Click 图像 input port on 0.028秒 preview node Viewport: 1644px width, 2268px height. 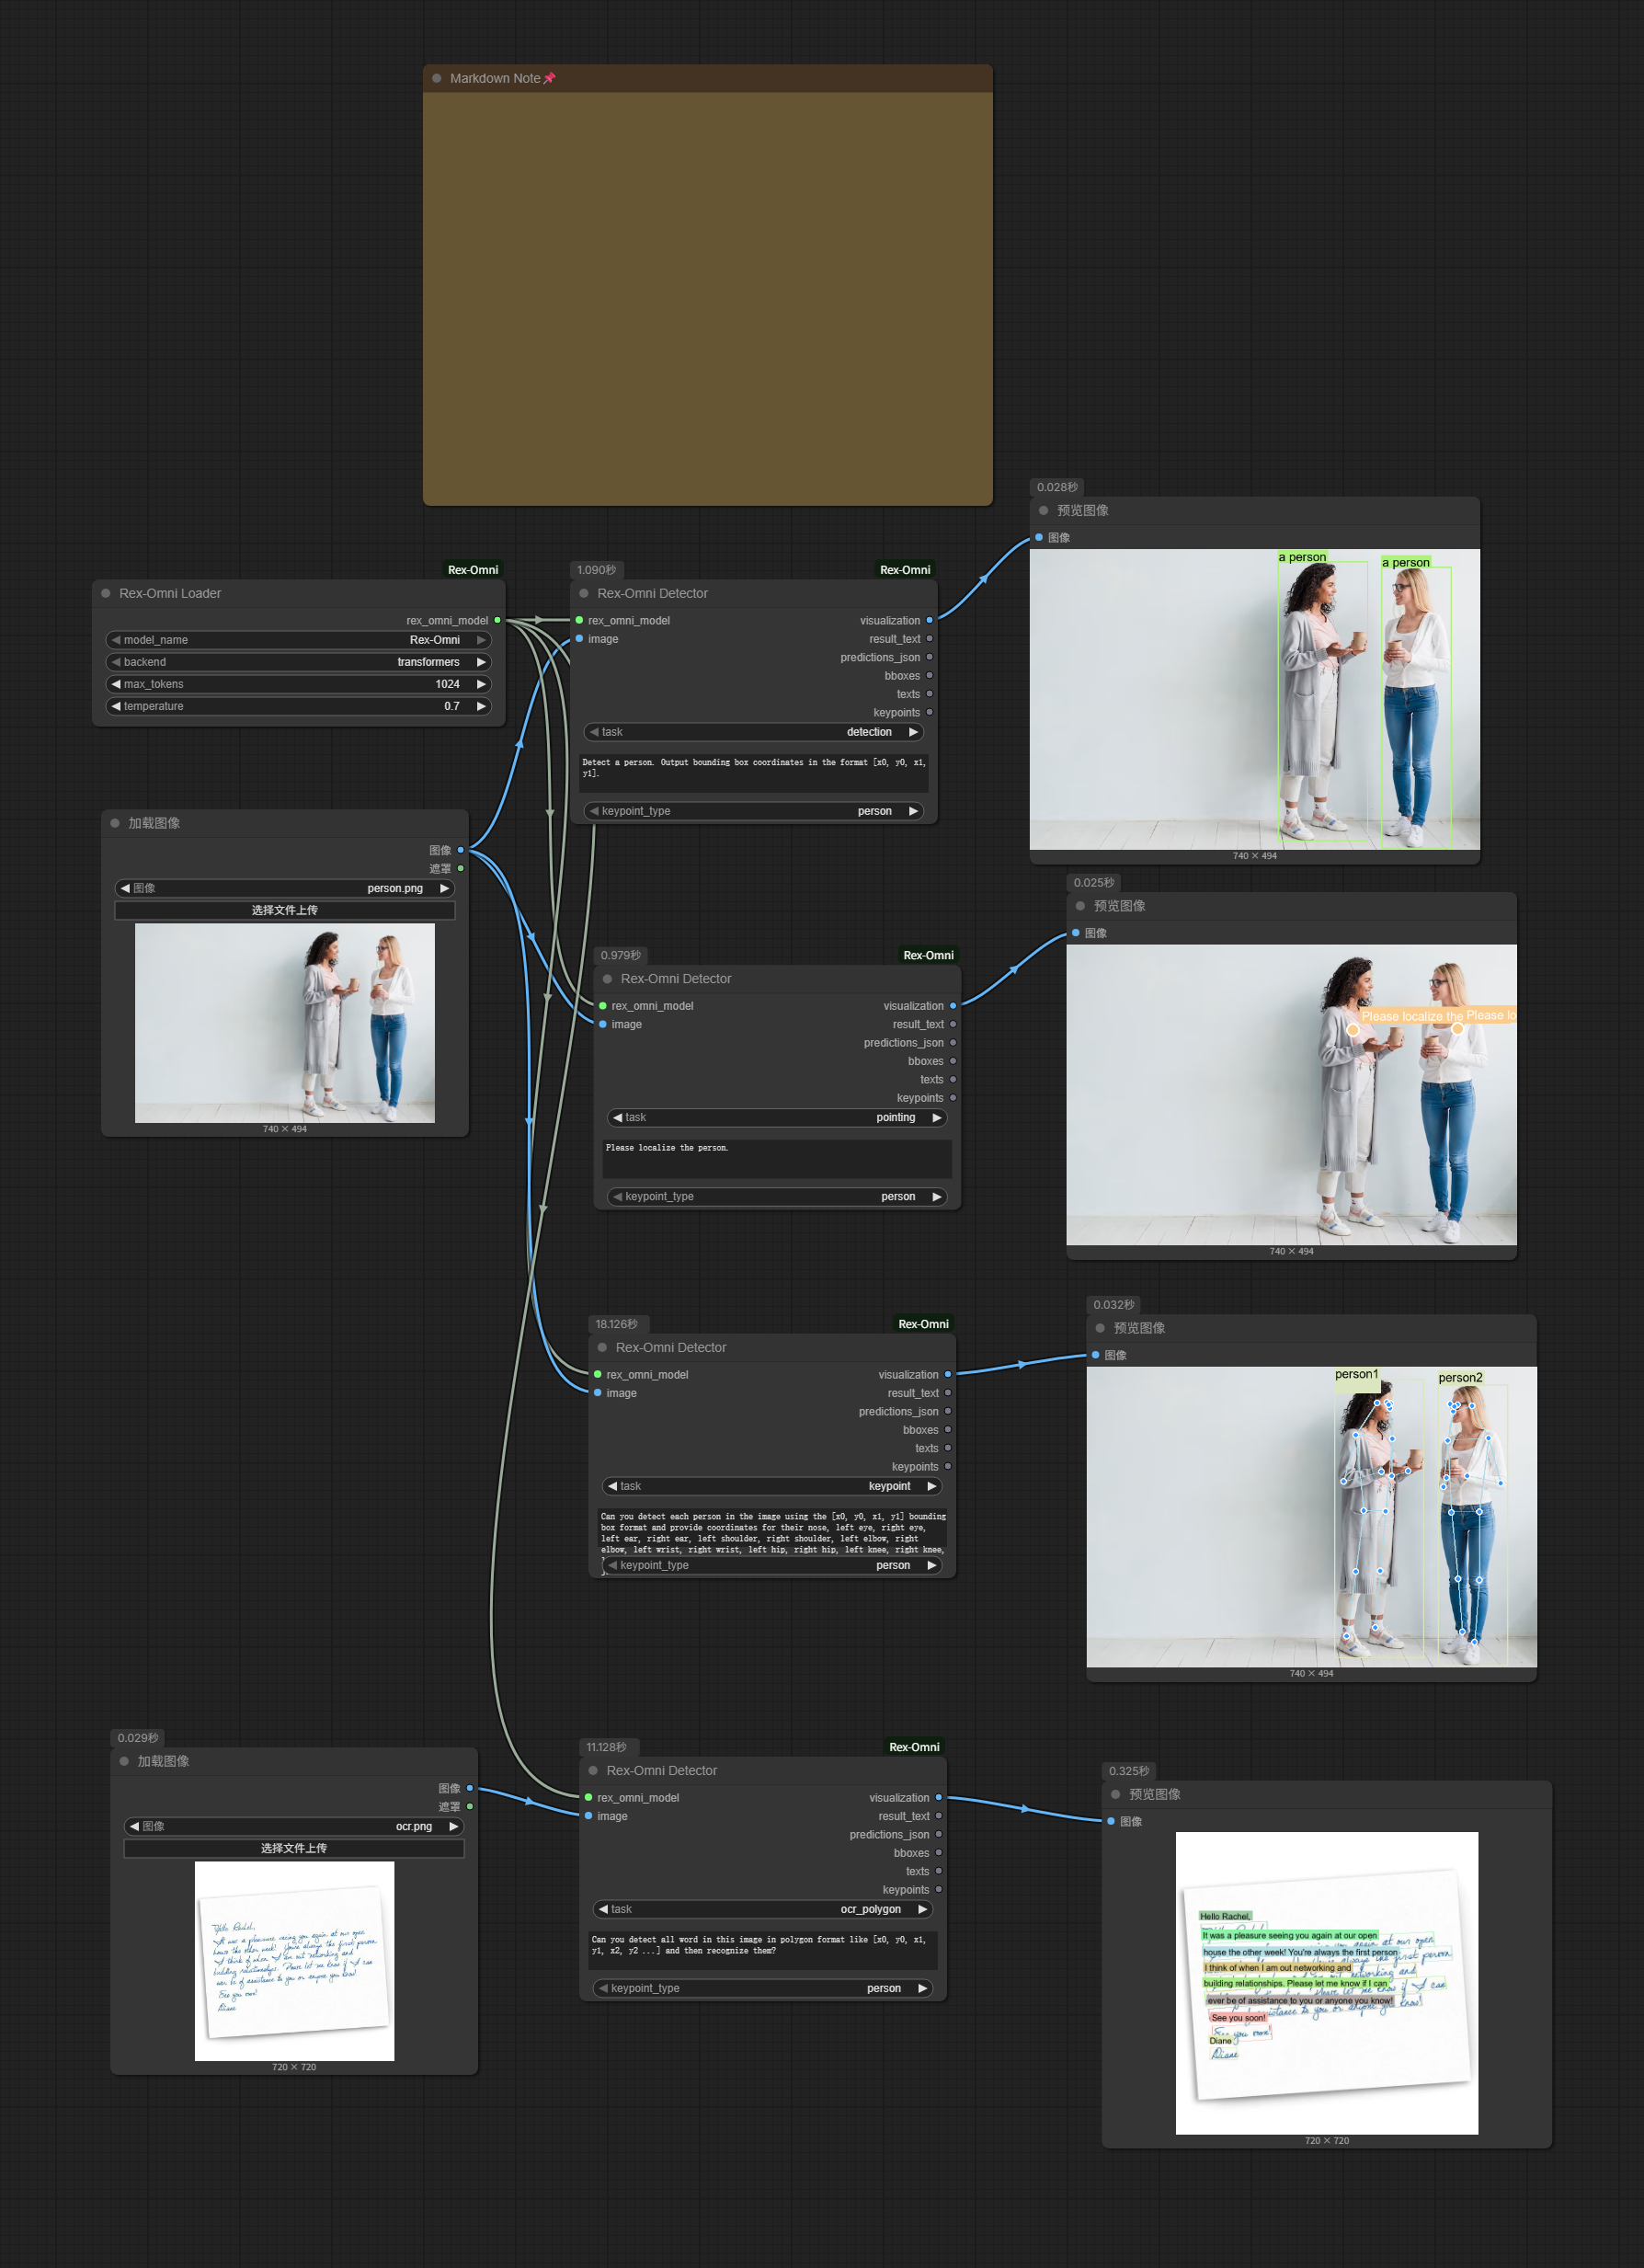pyautogui.click(x=1039, y=537)
